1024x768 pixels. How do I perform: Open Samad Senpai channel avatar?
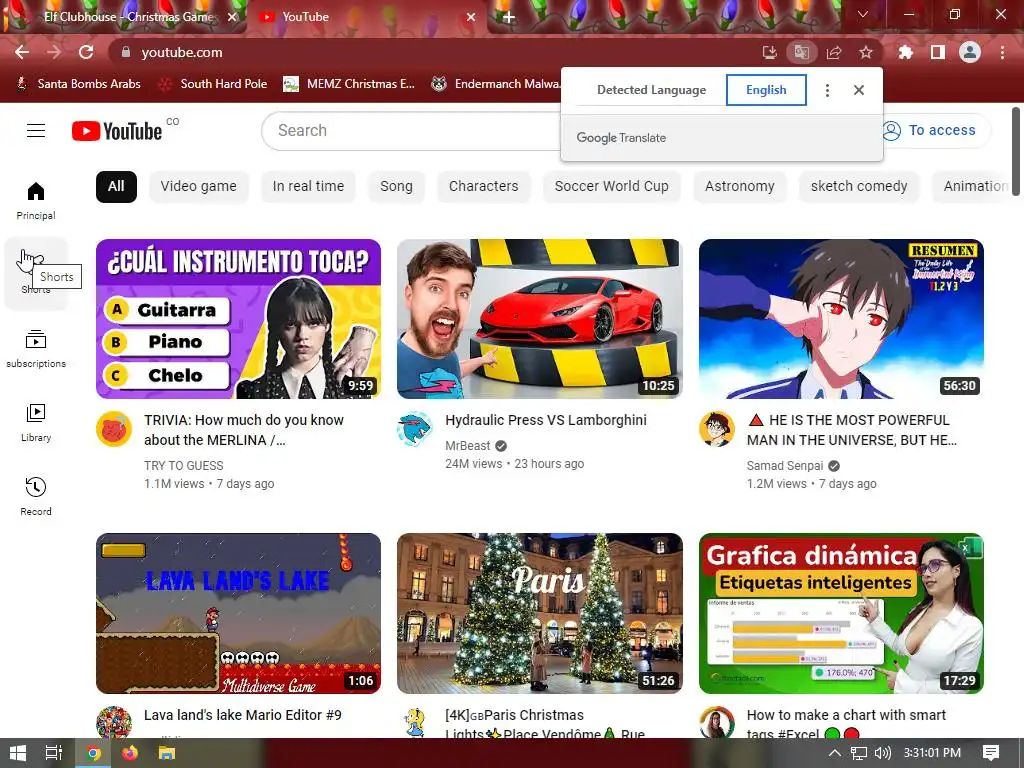coord(717,429)
